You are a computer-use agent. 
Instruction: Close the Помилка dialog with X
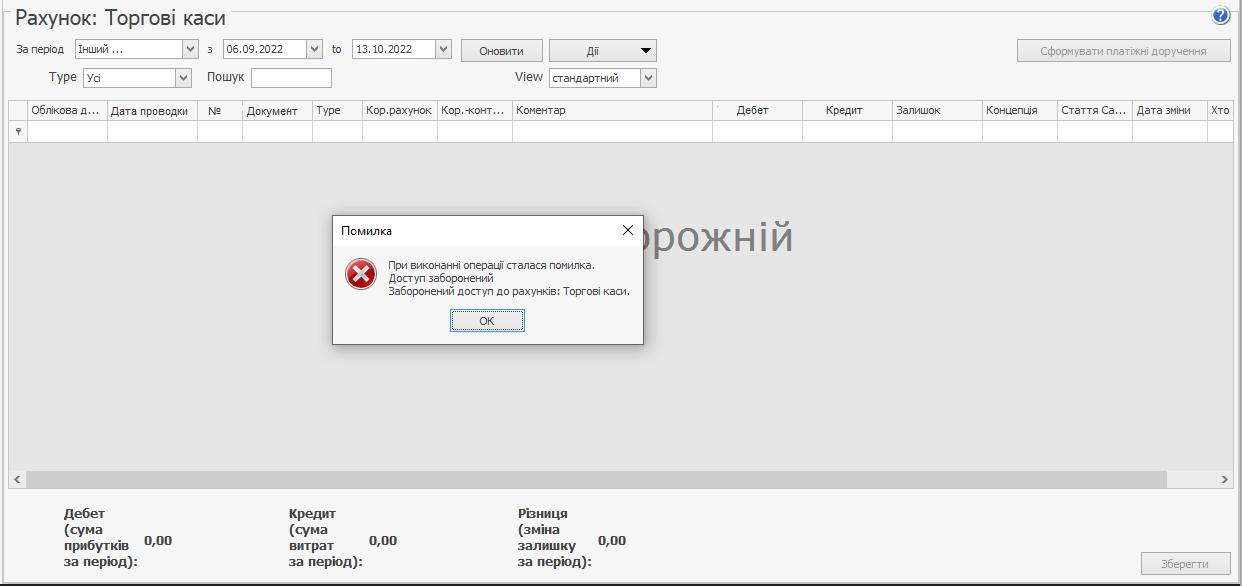click(627, 230)
